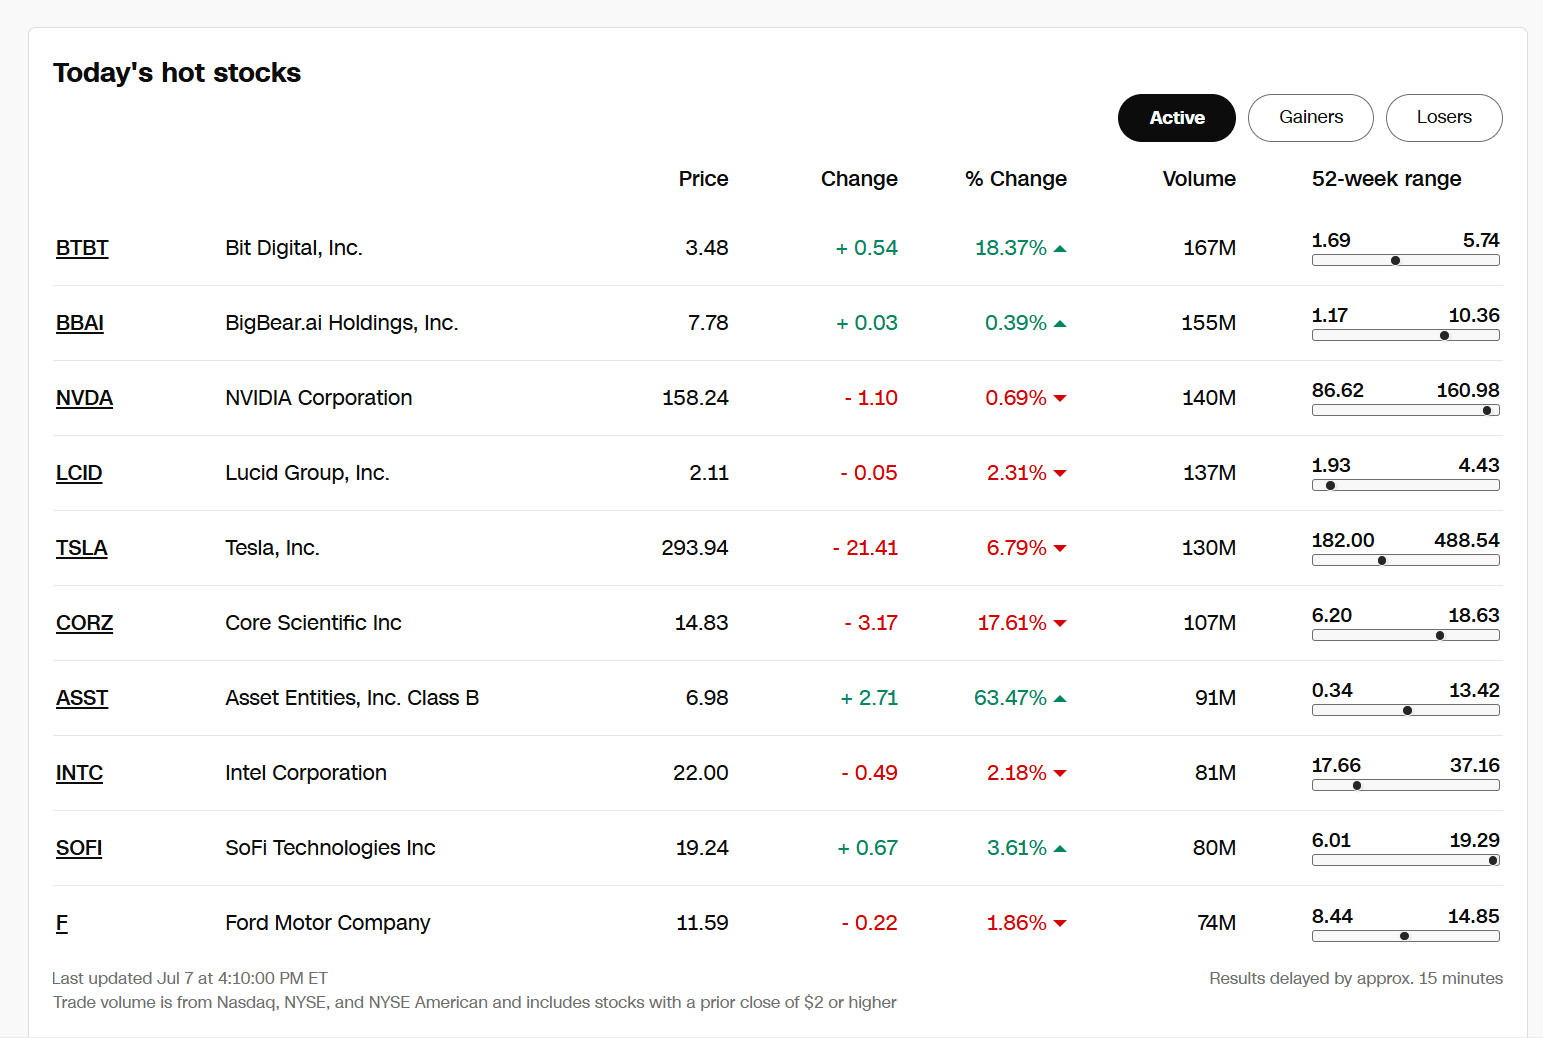The width and height of the screenshot is (1543, 1038).
Task: Switch to the Gainers tab
Action: pos(1311,118)
